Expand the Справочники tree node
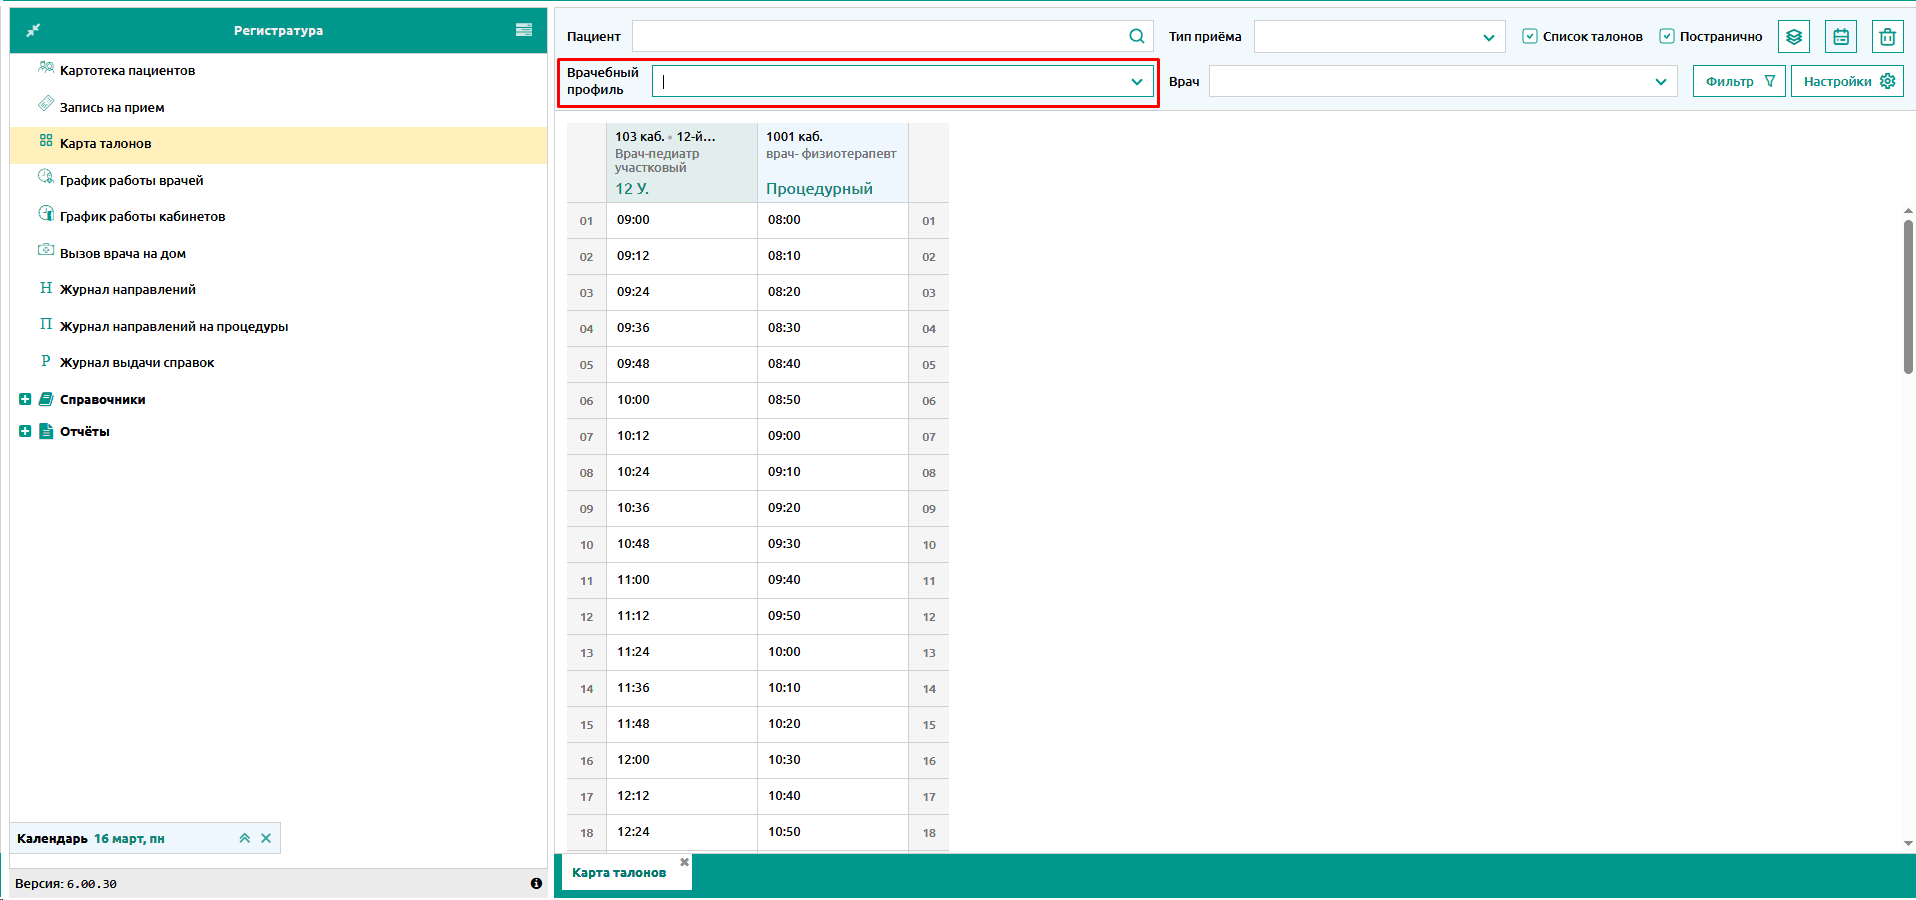The height and width of the screenshot is (900, 1916). (x=25, y=399)
